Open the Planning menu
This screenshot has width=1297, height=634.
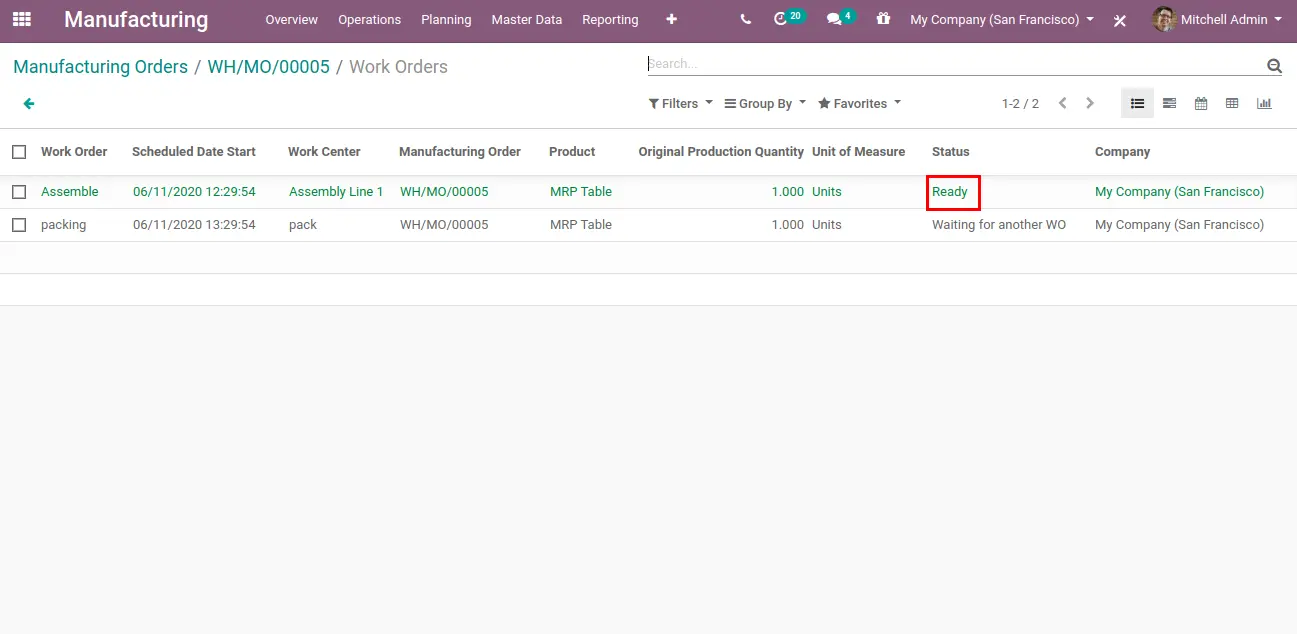pyautogui.click(x=446, y=20)
